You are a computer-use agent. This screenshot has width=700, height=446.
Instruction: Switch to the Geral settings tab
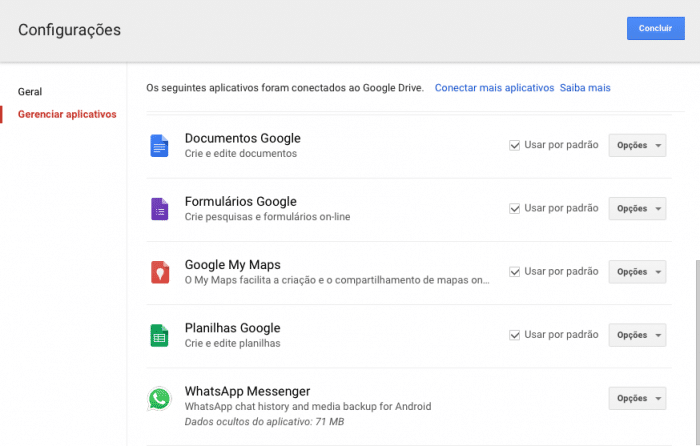(x=30, y=92)
